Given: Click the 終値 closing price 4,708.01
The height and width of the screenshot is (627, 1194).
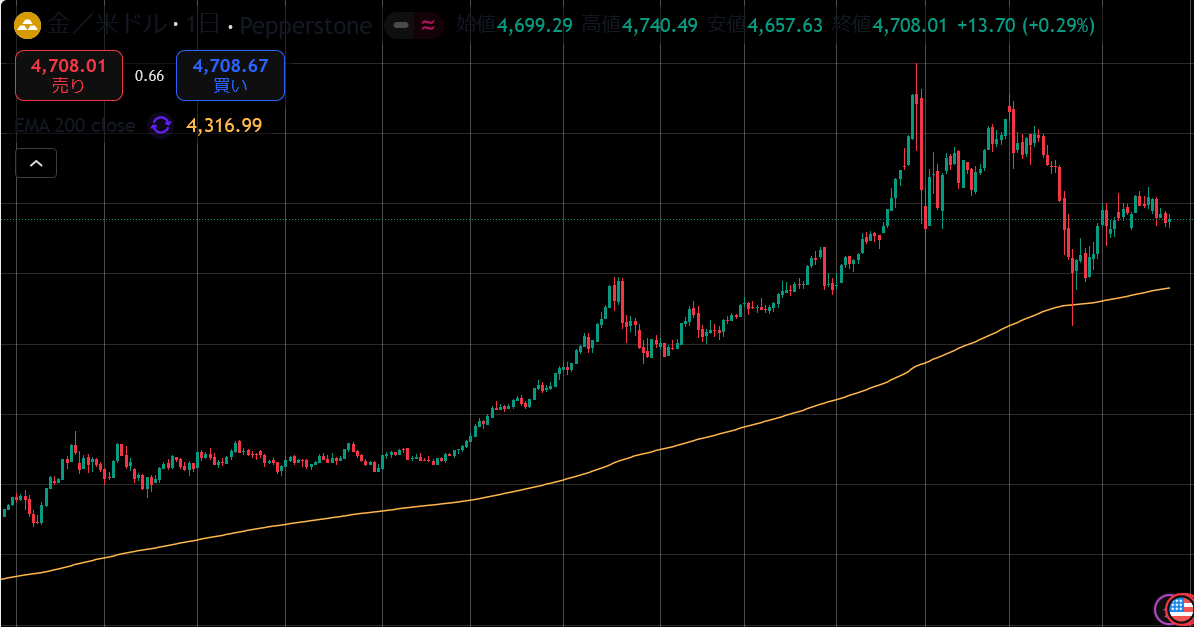Looking at the screenshot, I should [909, 25].
